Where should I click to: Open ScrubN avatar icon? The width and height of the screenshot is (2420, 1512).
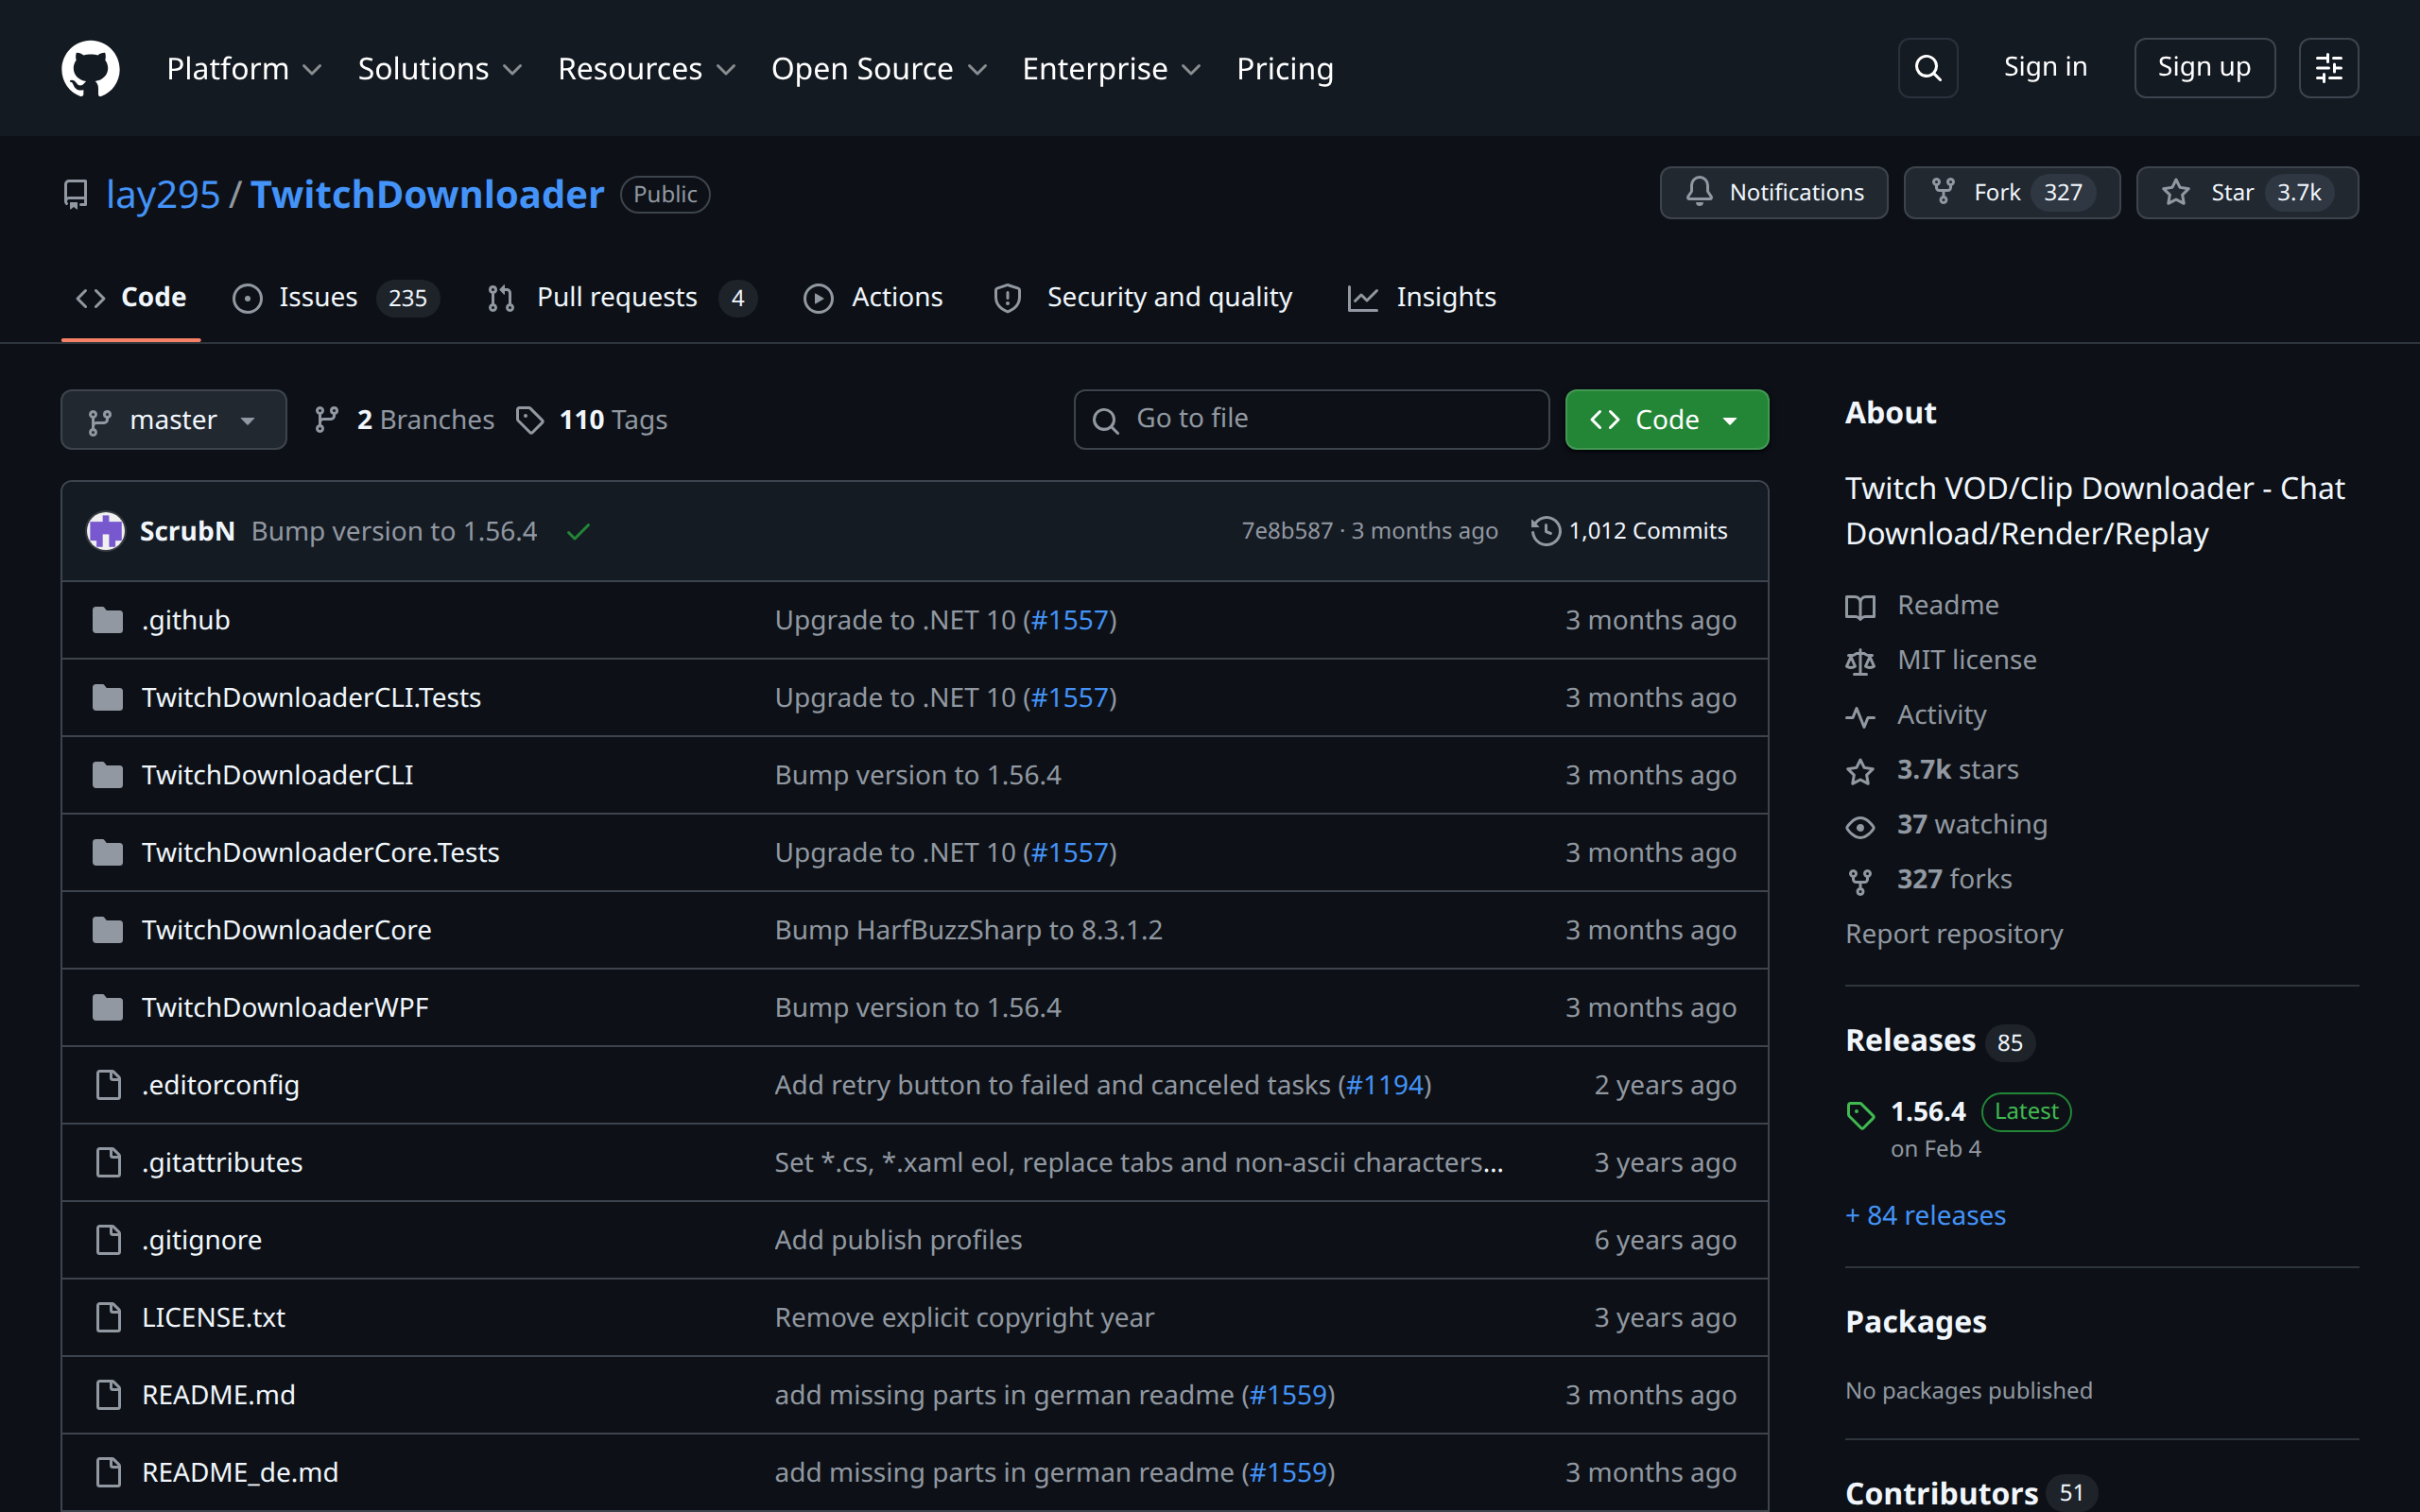[106, 531]
